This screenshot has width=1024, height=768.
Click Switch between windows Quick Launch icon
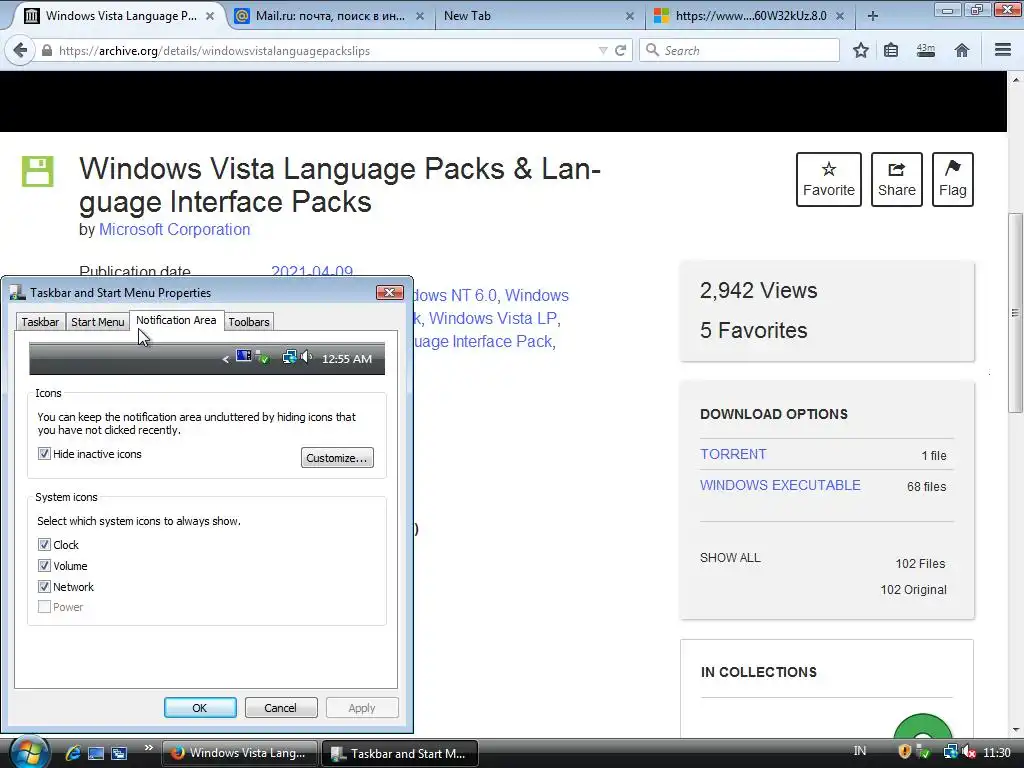[119, 753]
